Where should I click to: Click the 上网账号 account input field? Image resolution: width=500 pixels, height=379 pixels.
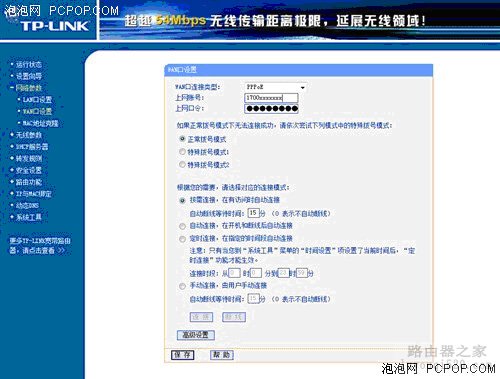click(271, 98)
